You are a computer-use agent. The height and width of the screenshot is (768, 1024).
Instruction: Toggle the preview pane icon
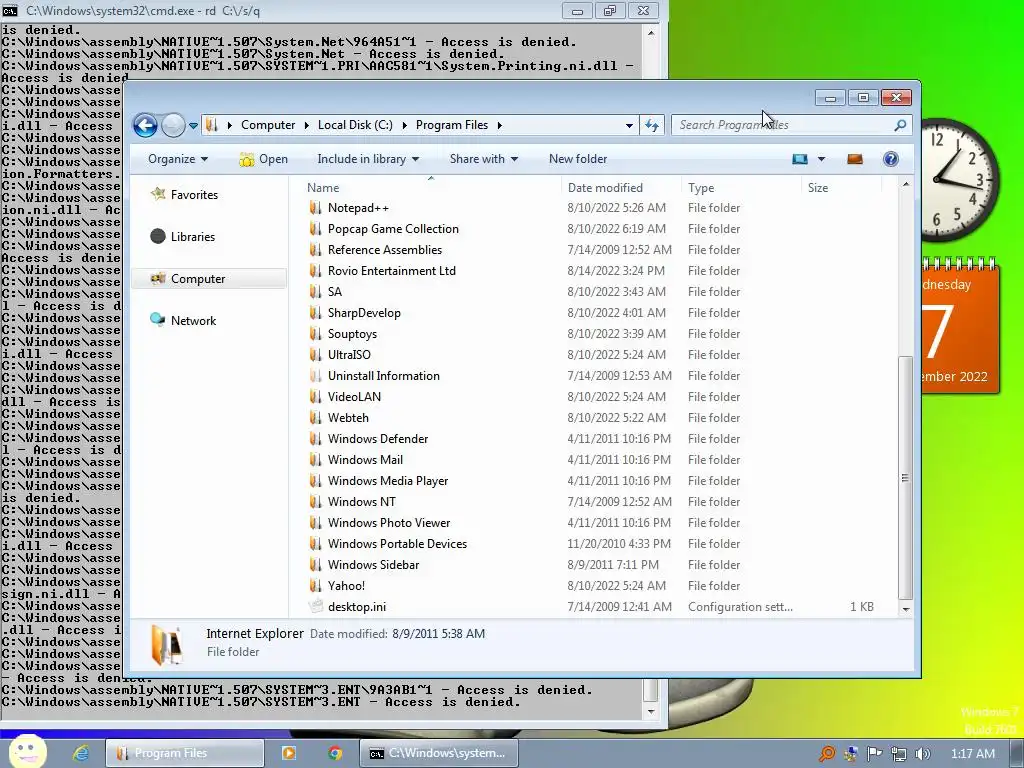[855, 159]
